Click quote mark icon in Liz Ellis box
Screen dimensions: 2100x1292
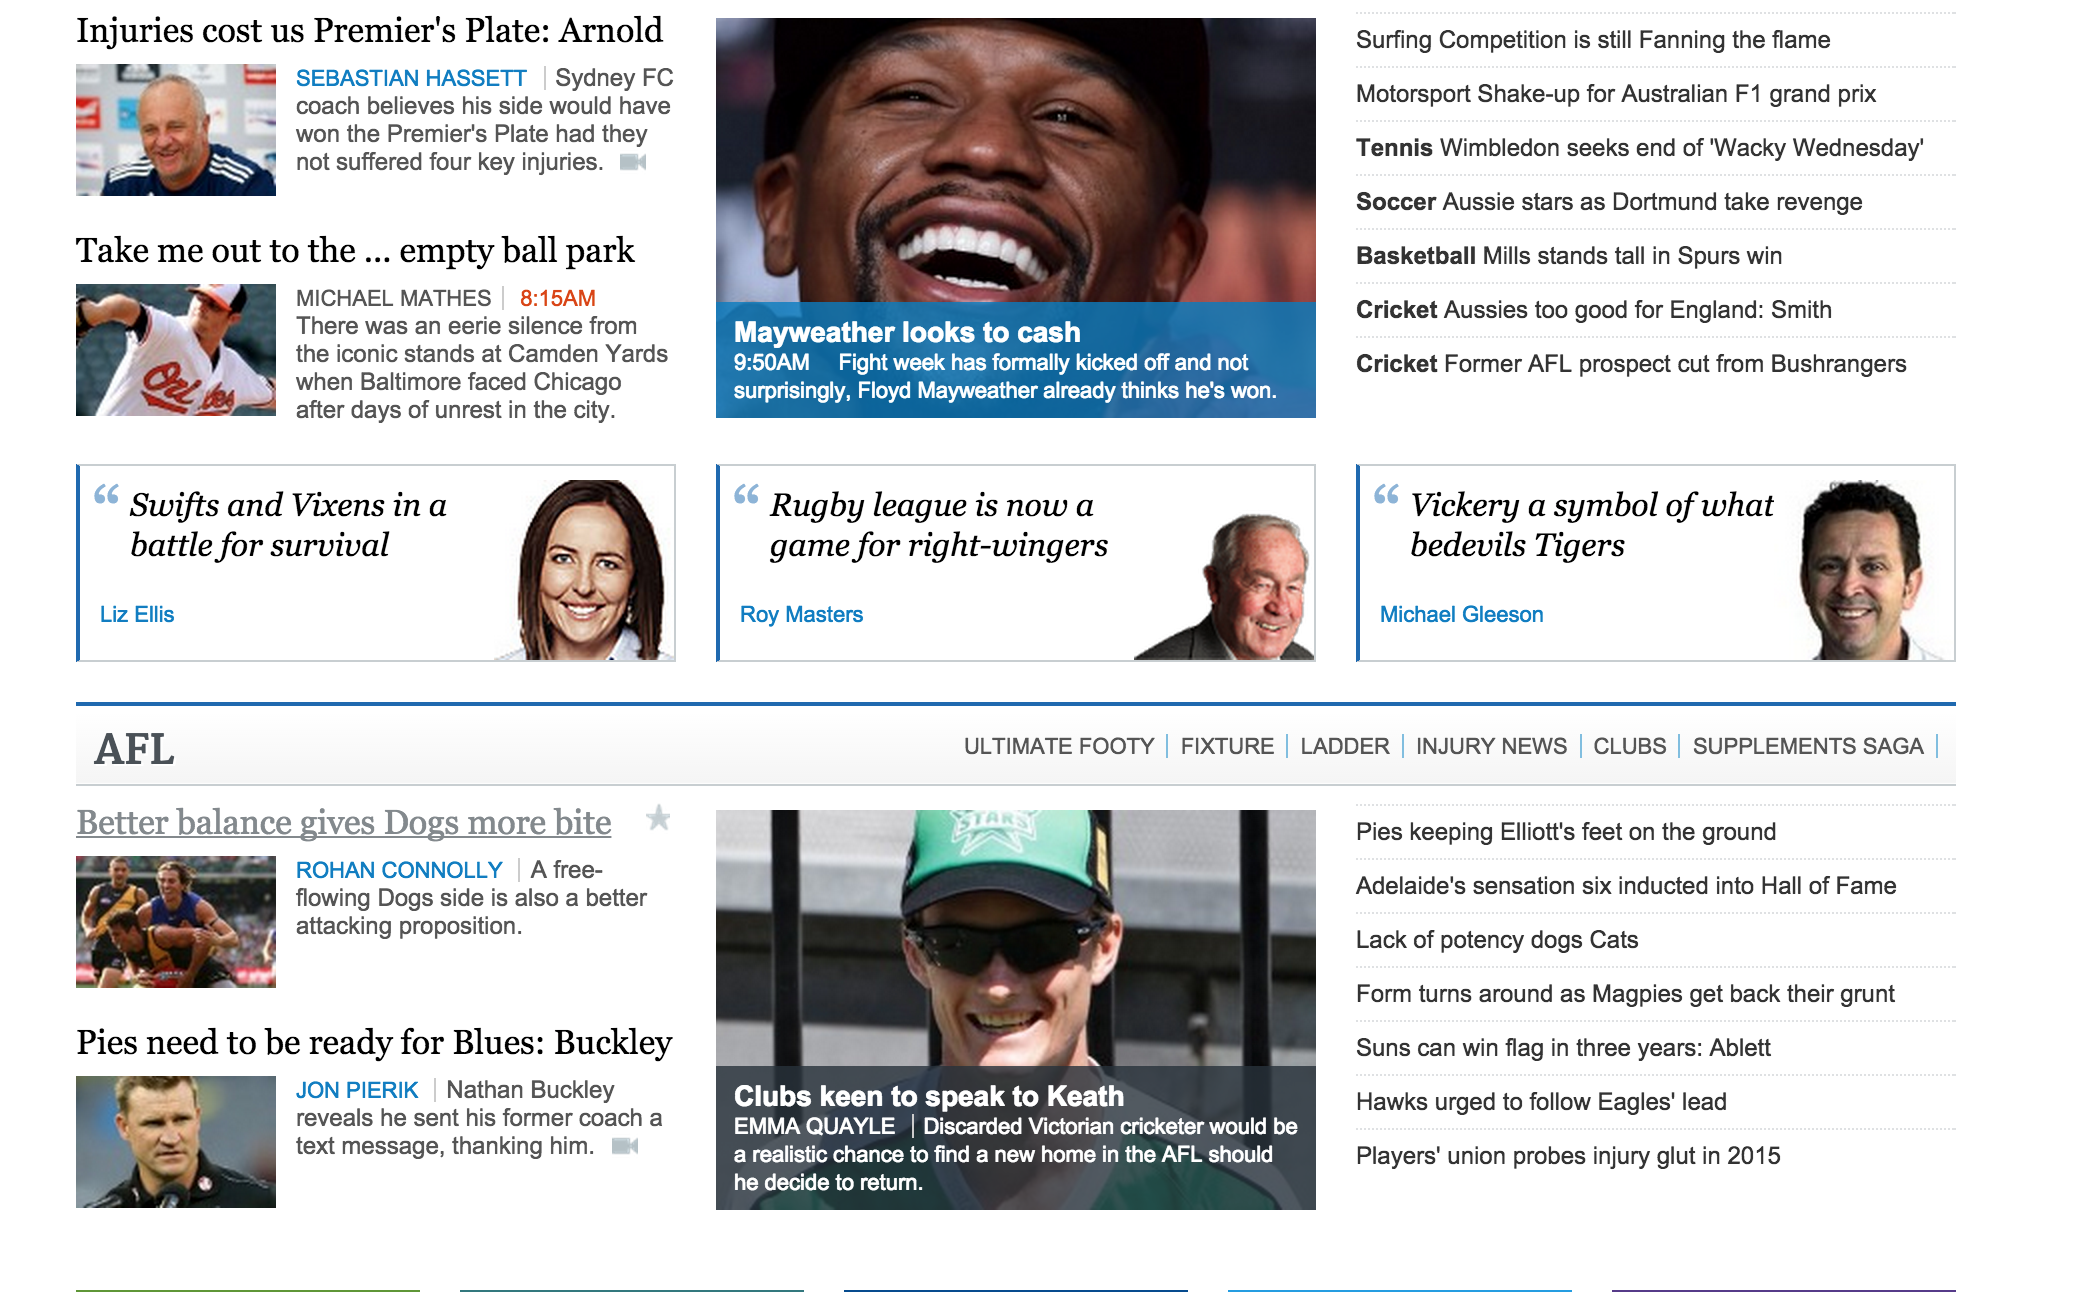[x=107, y=494]
